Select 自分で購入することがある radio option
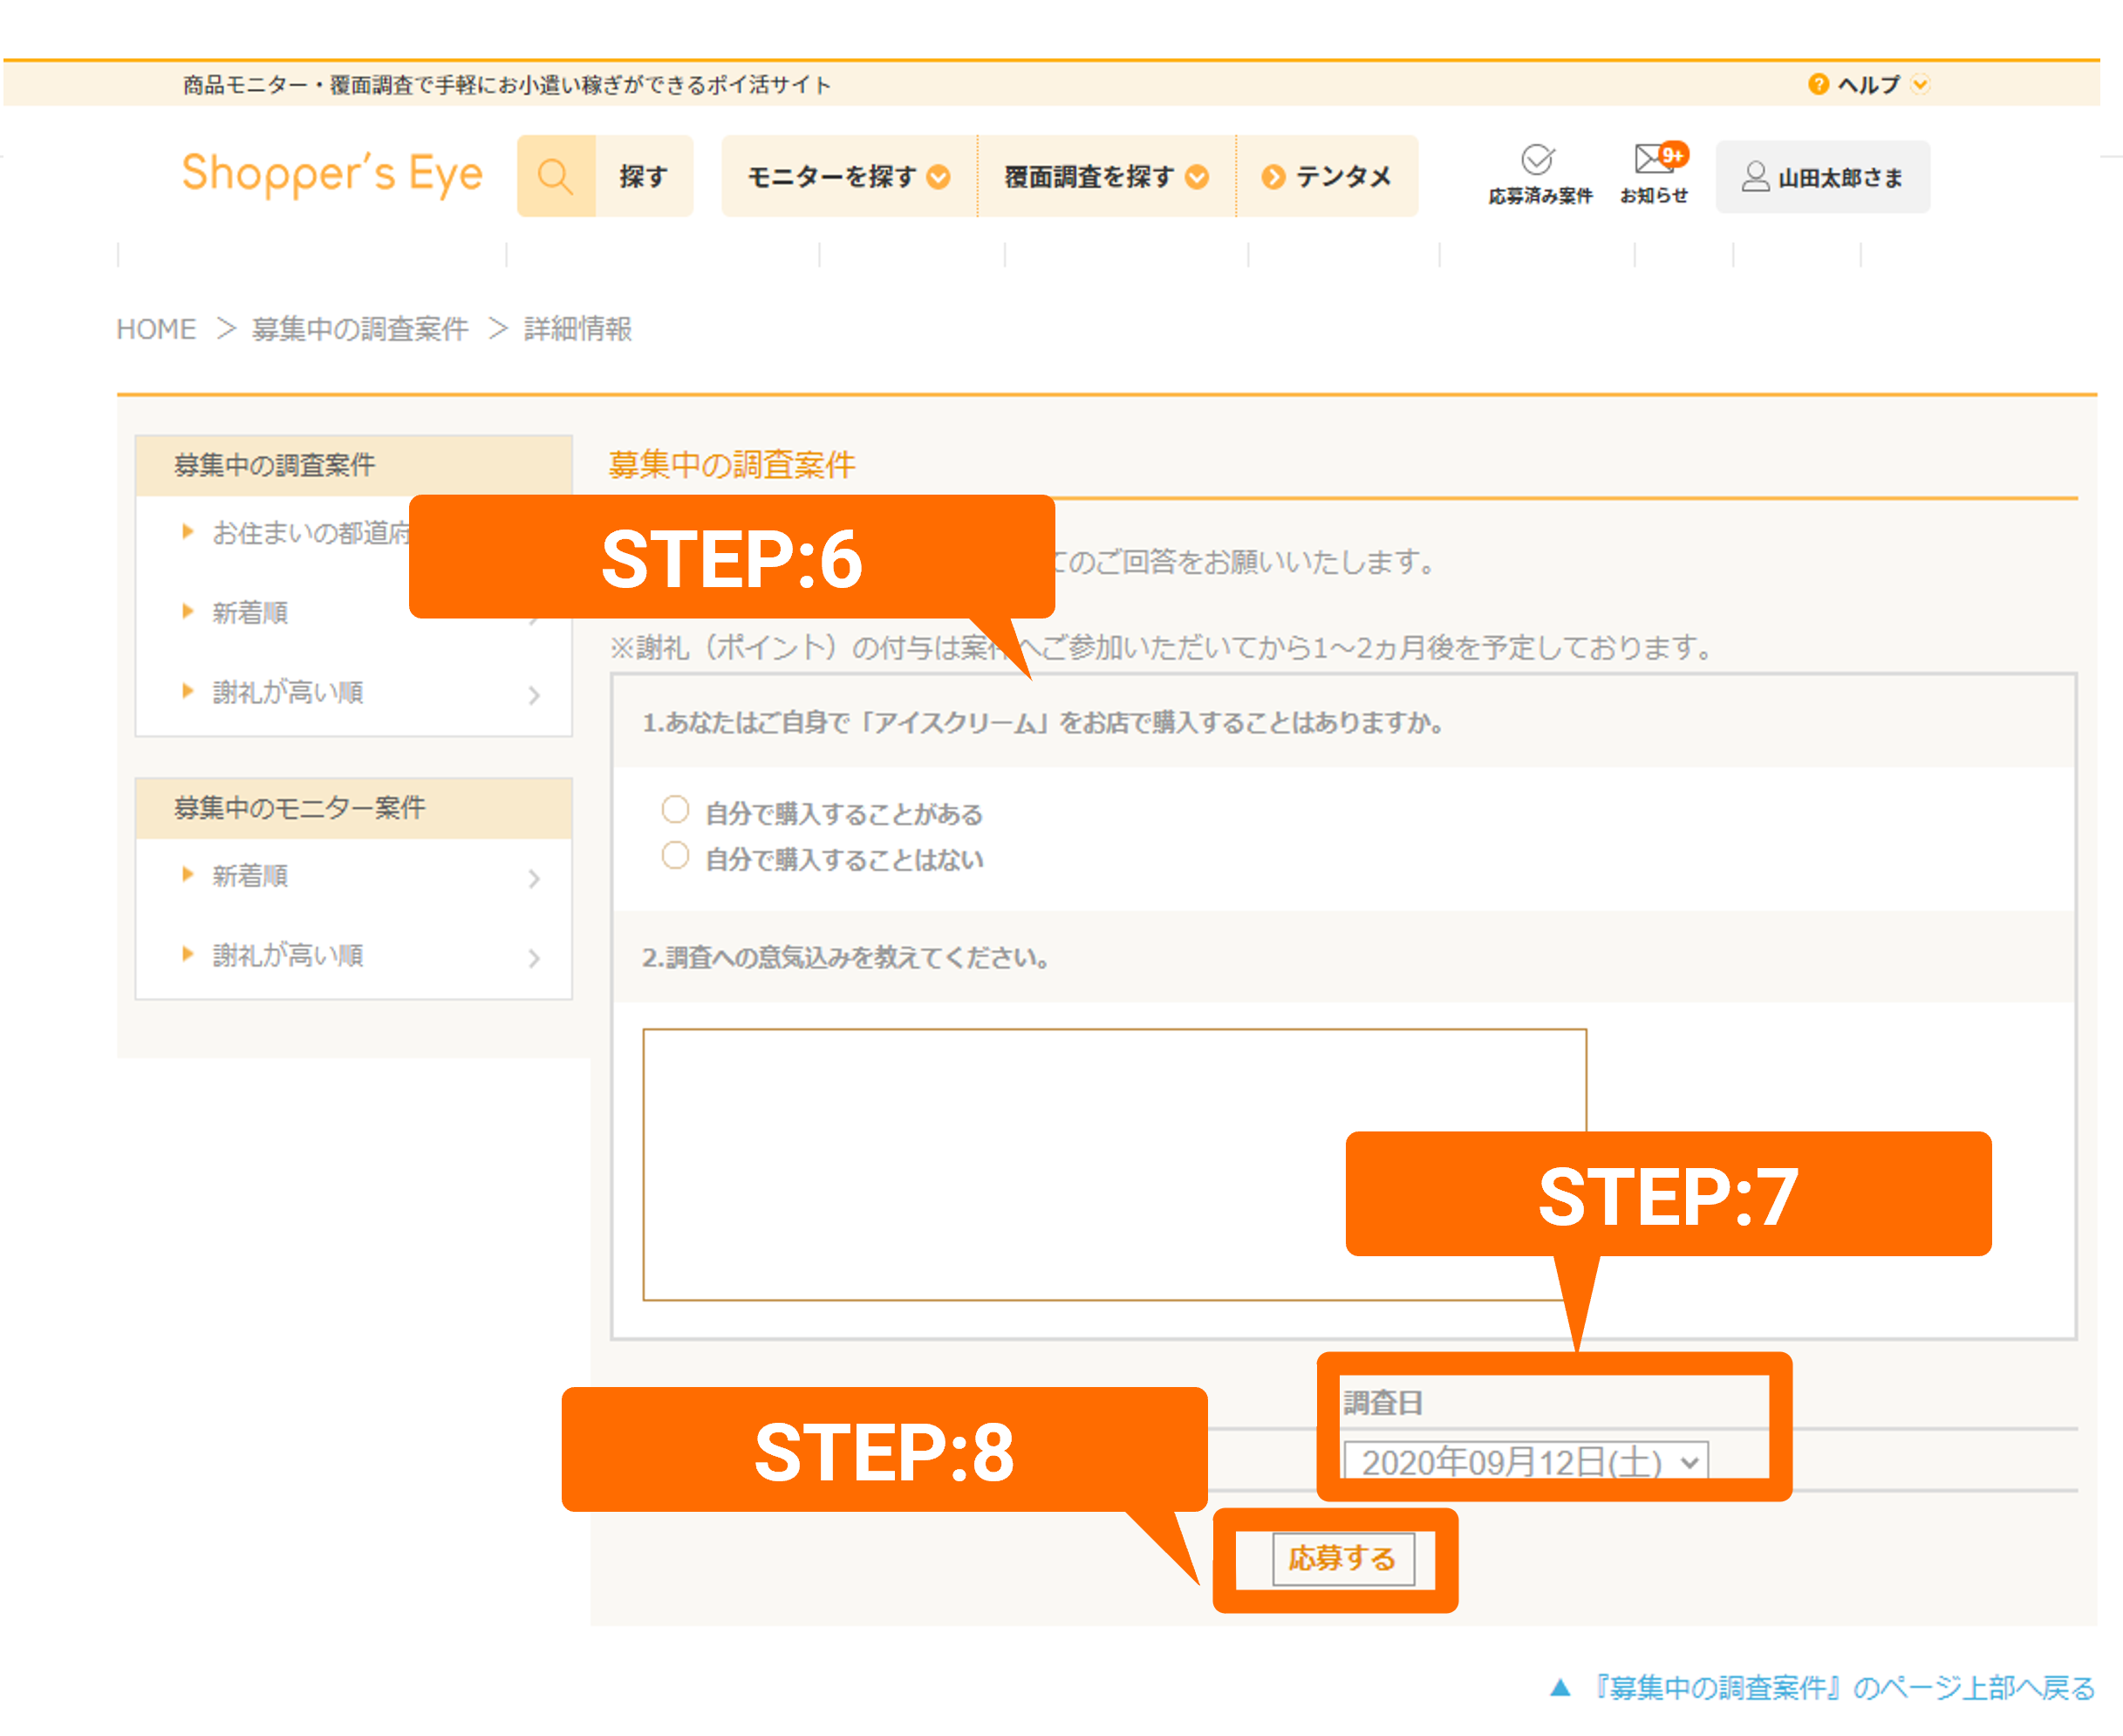The height and width of the screenshot is (1736, 2123). point(675,809)
